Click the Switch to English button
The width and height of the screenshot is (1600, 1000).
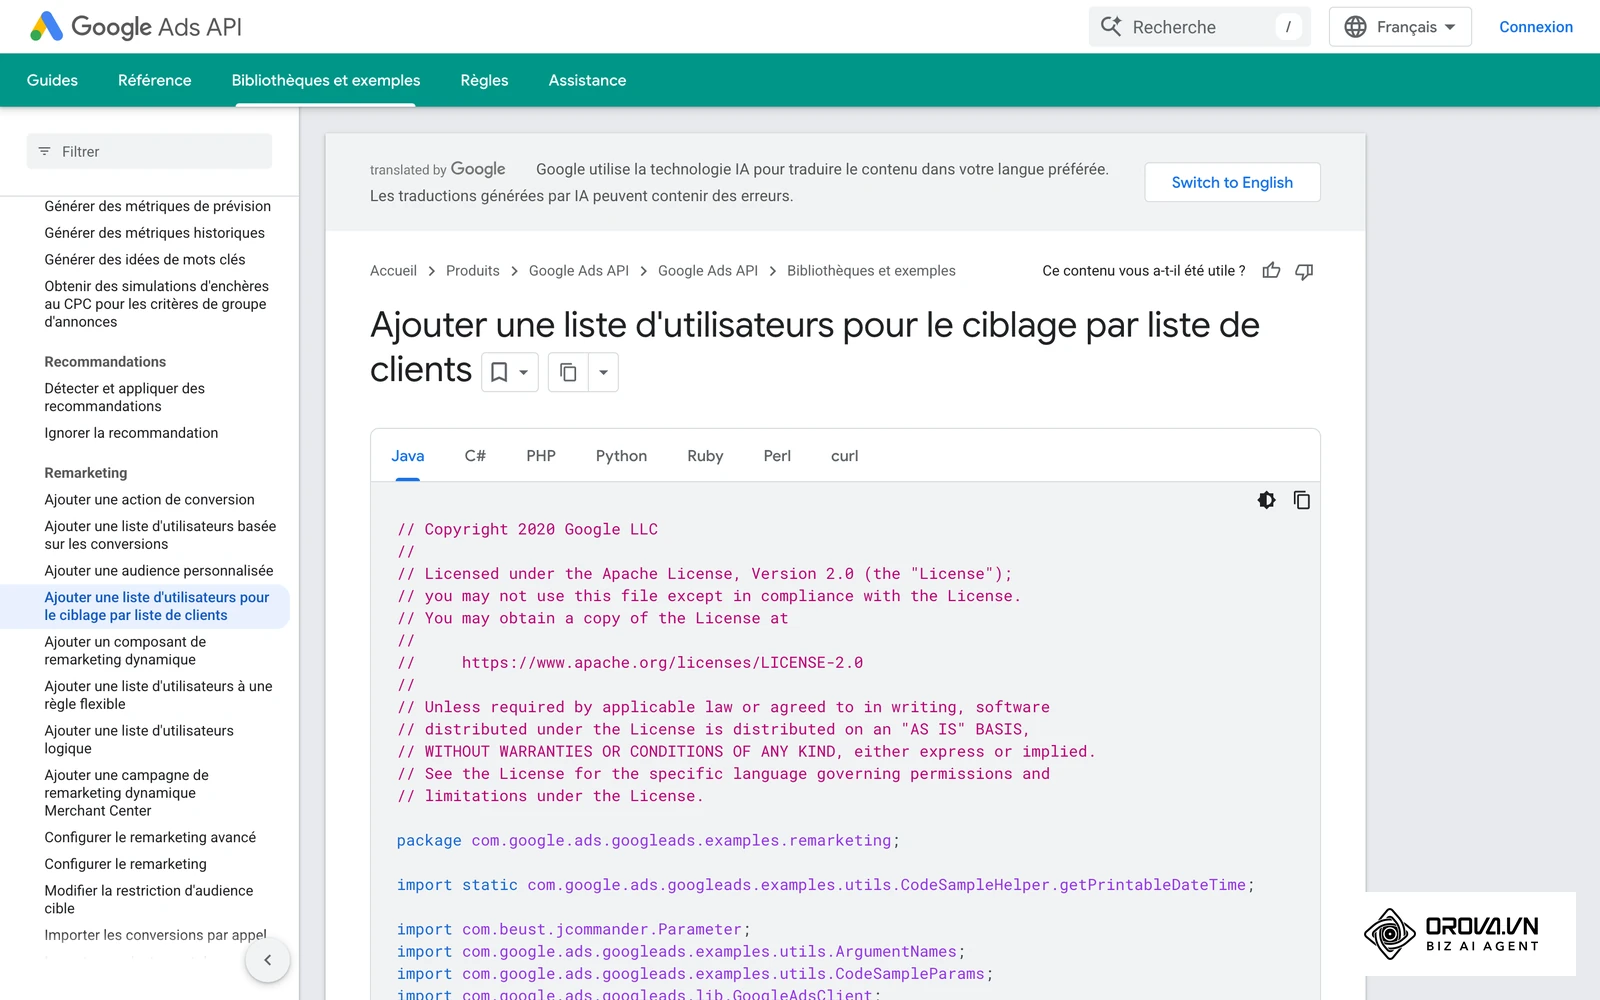click(1232, 182)
